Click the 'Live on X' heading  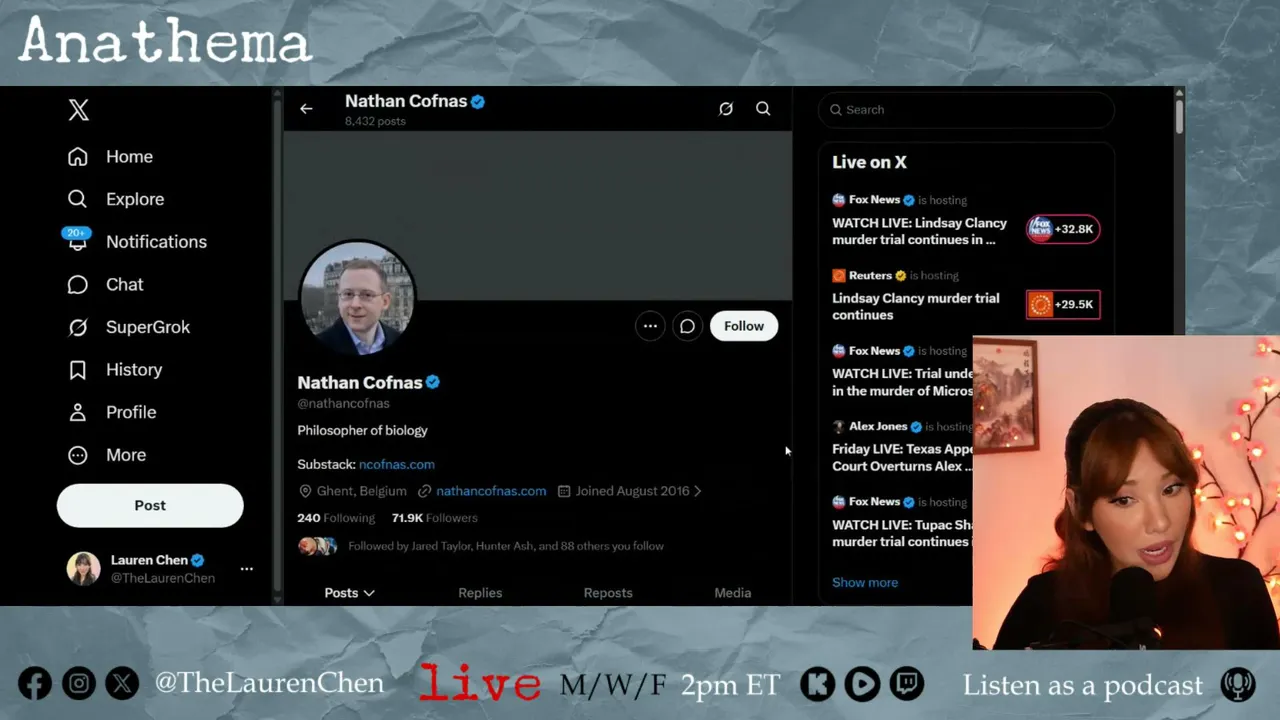[869, 162]
